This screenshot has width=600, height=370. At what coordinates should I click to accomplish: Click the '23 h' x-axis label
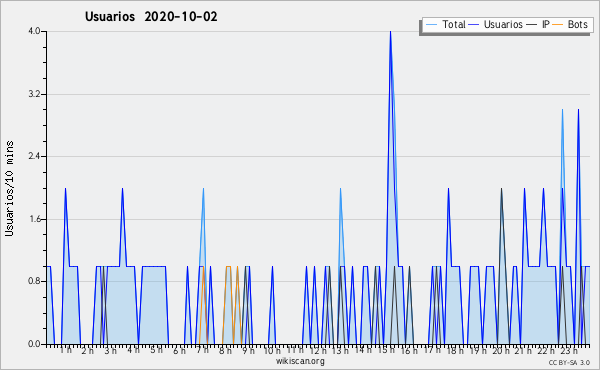pyautogui.click(x=569, y=350)
